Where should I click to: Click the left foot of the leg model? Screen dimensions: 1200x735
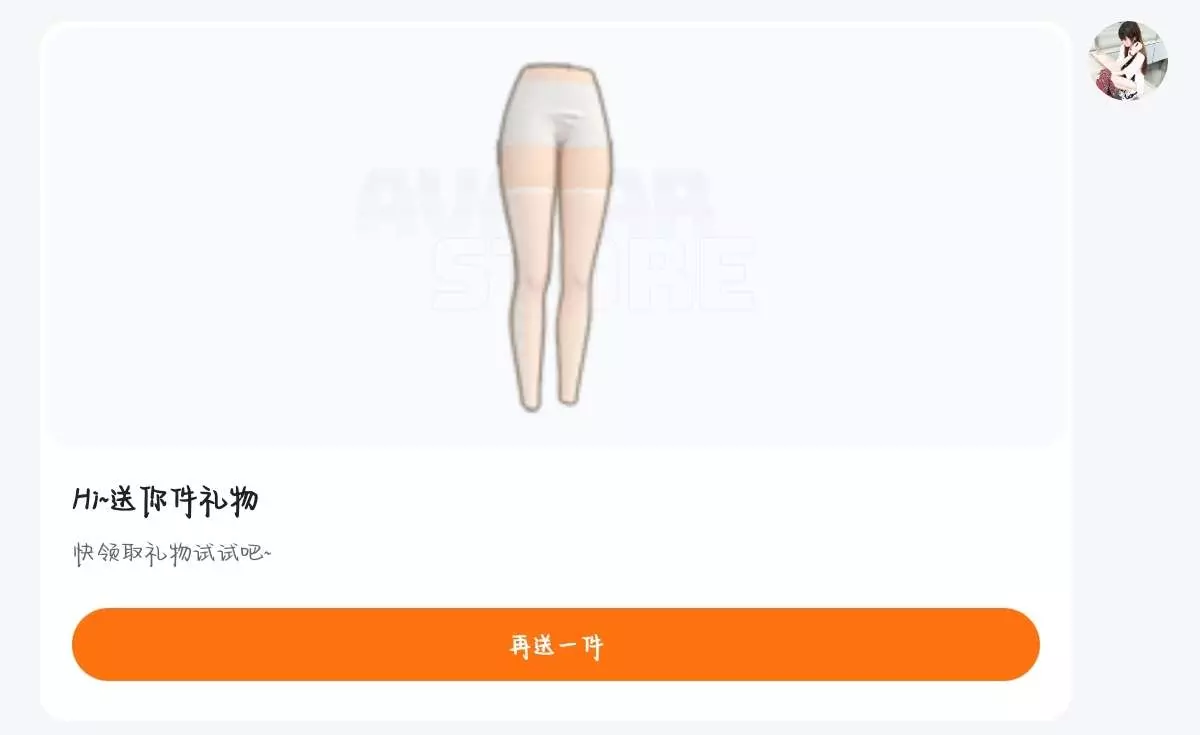pos(532,398)
